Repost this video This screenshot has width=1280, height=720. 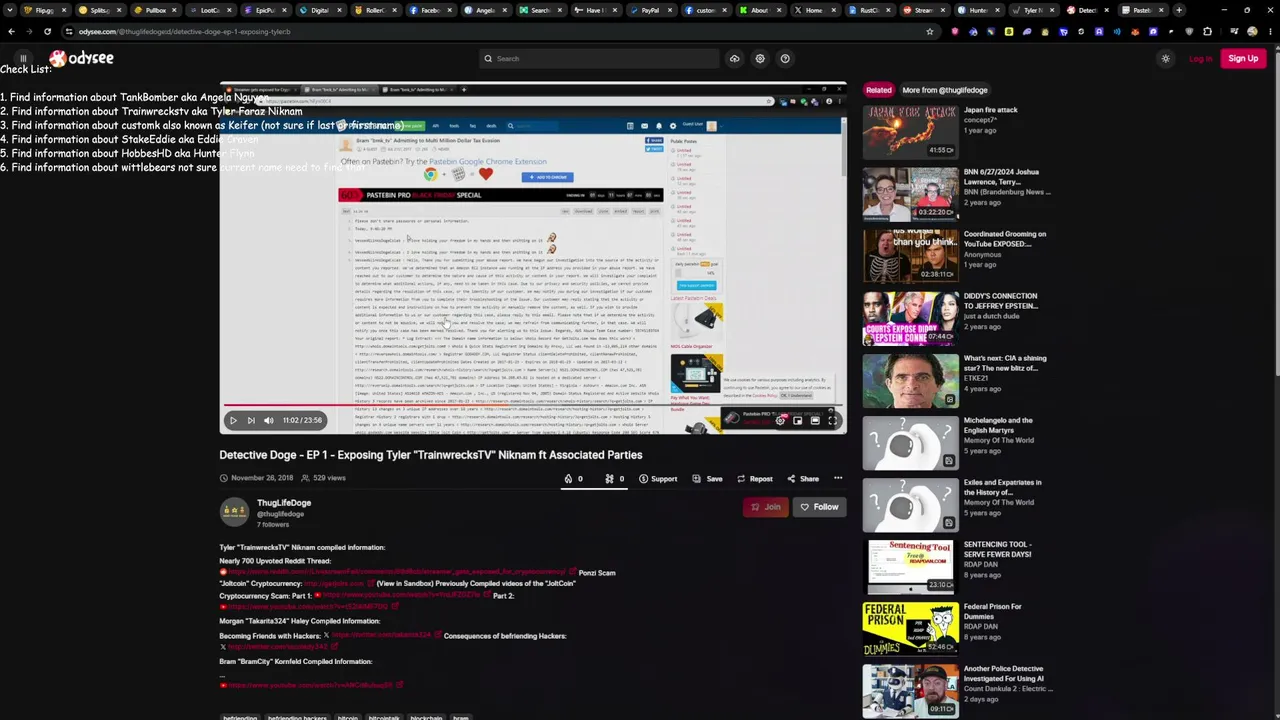(x=755, y=479)
